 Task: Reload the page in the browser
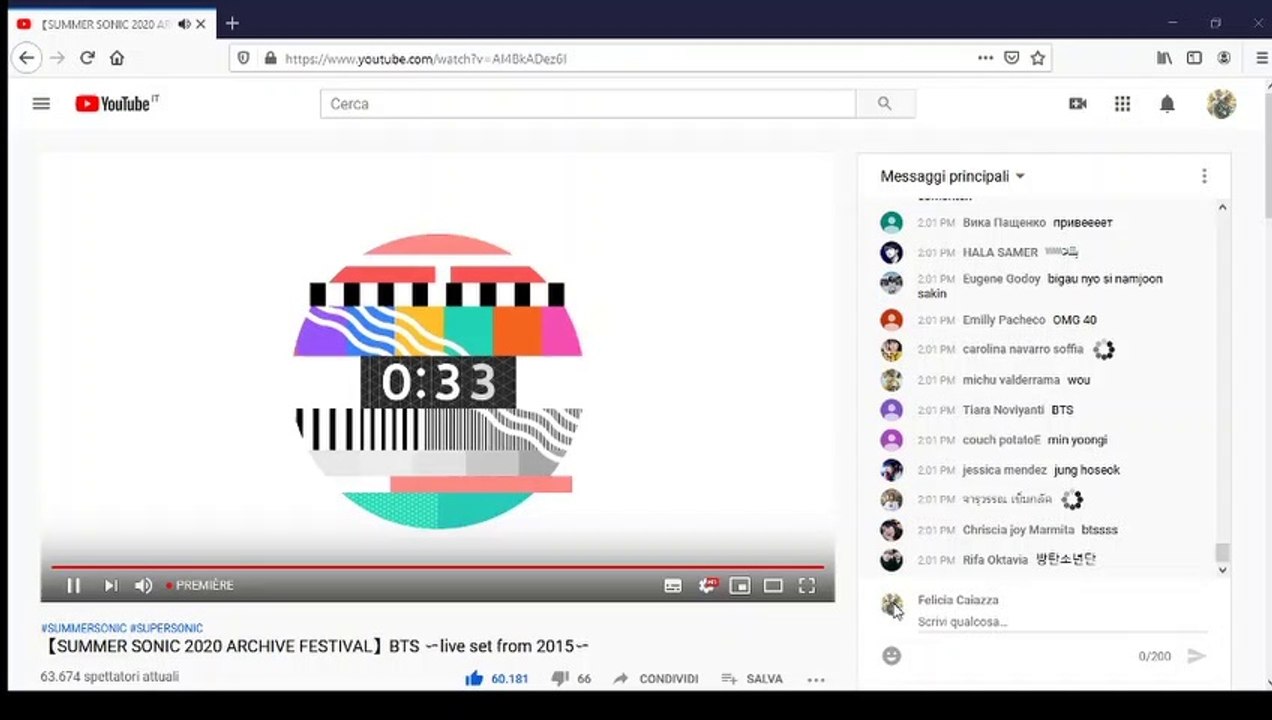point(87,58)
